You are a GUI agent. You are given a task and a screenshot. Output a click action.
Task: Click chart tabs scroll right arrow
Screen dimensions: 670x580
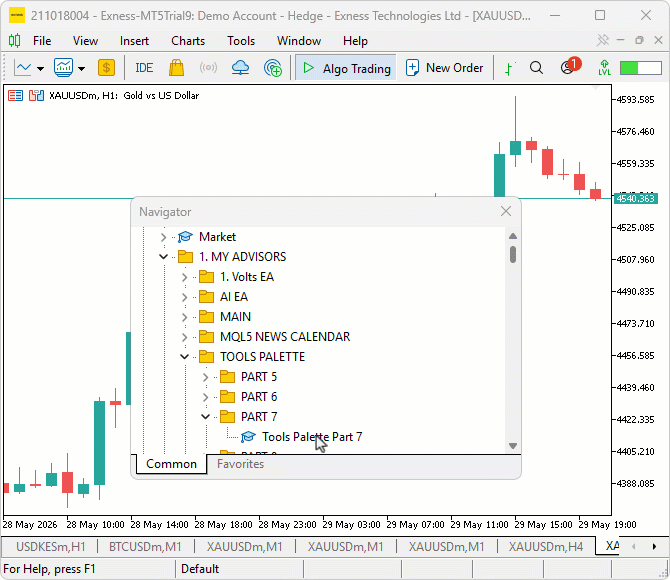[654, 547]
